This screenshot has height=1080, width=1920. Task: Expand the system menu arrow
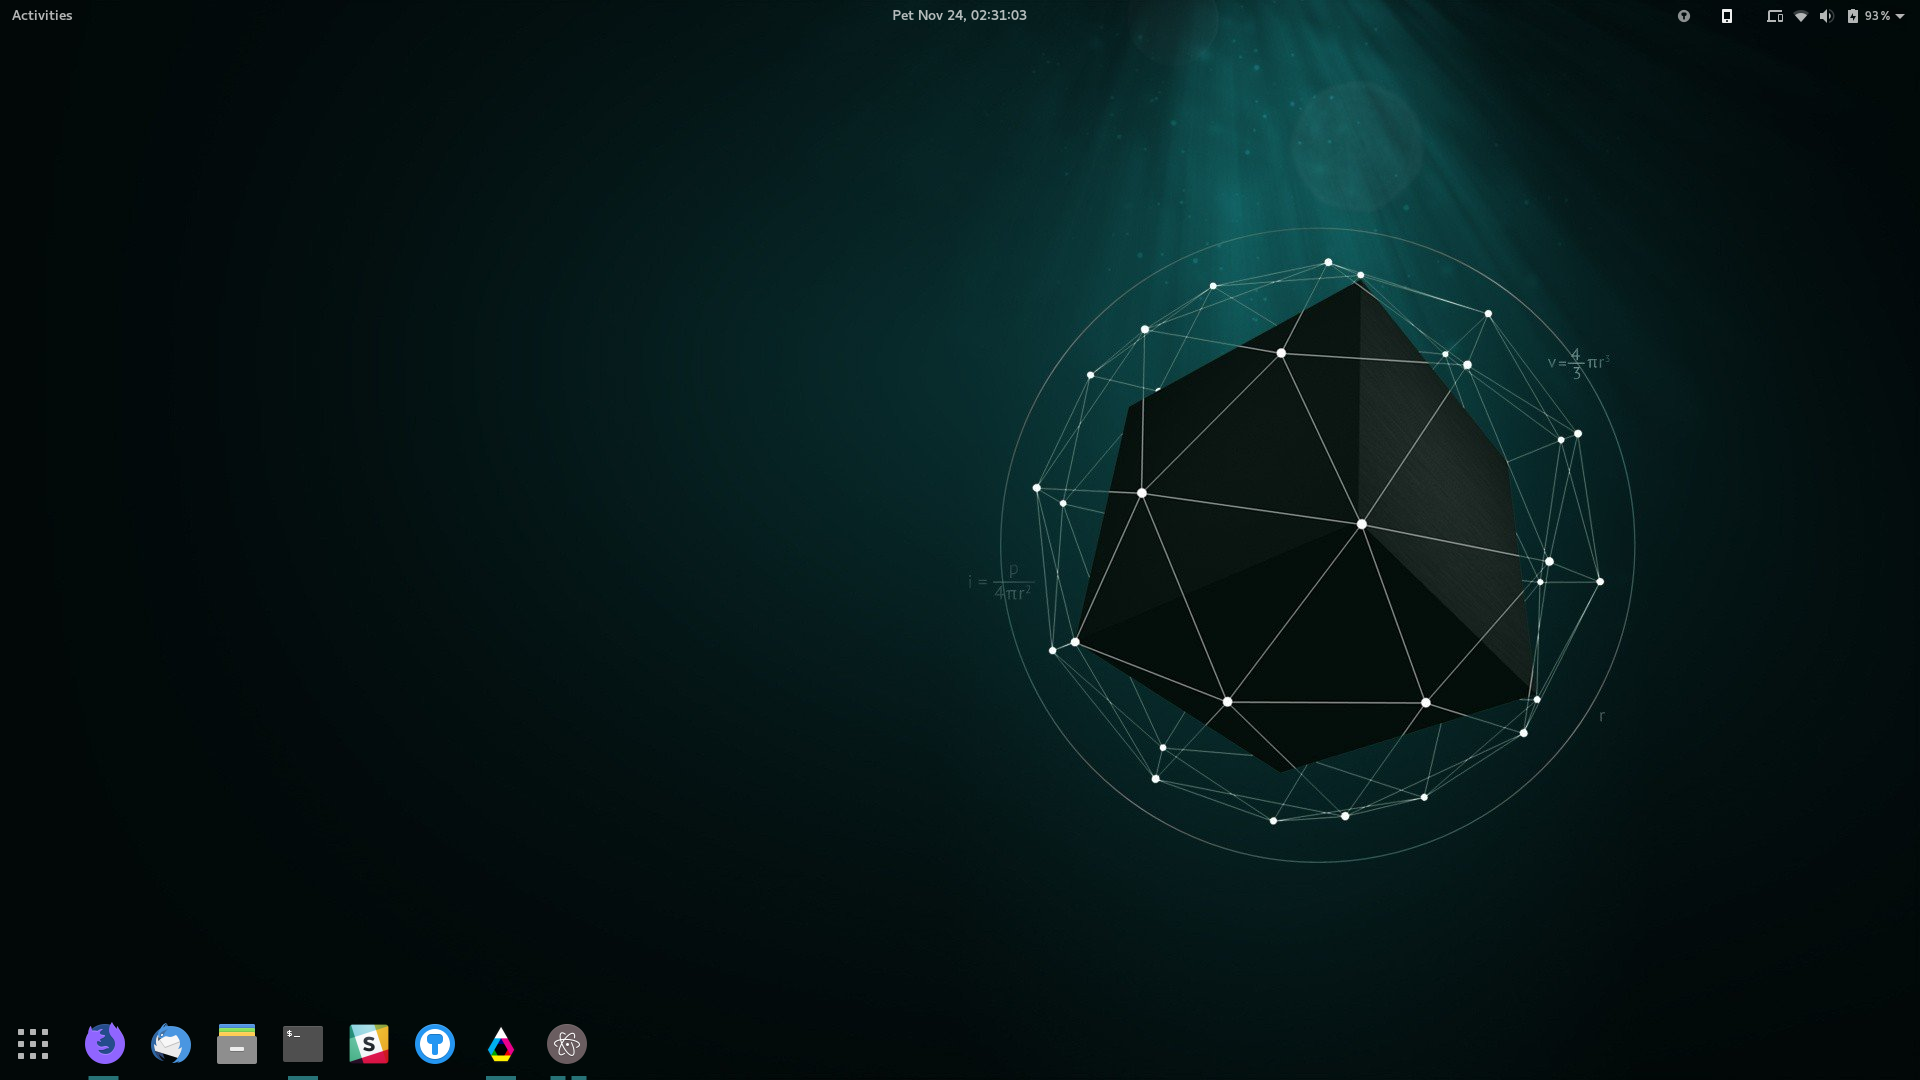click(1900, 16)
